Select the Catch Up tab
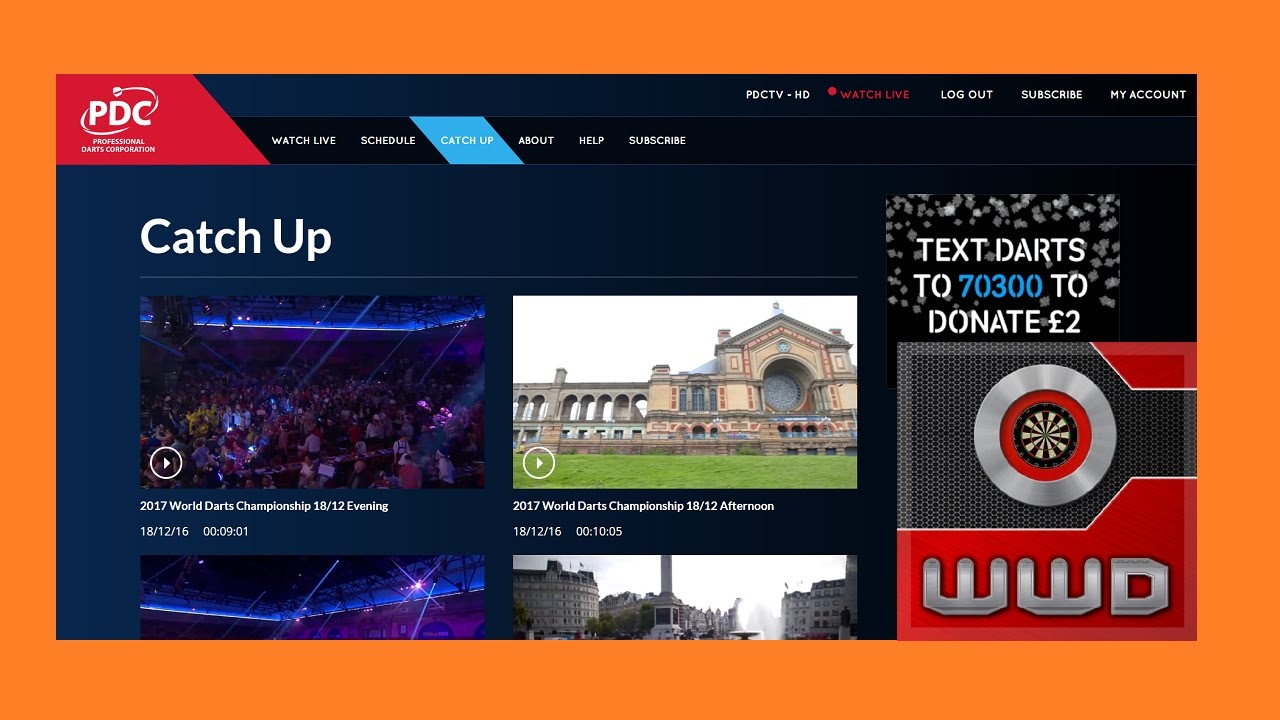This screenshot has width=1280, height=720. [467, 141]
